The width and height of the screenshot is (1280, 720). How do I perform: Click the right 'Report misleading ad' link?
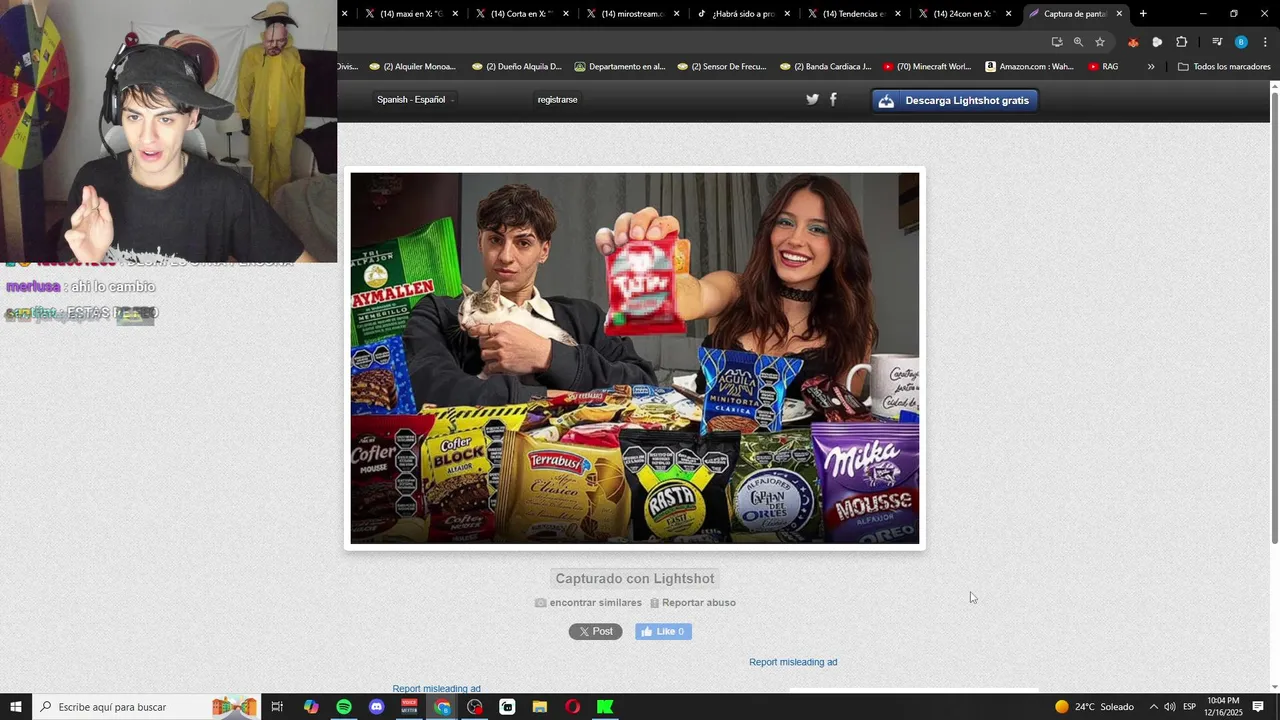pos(793,662)
